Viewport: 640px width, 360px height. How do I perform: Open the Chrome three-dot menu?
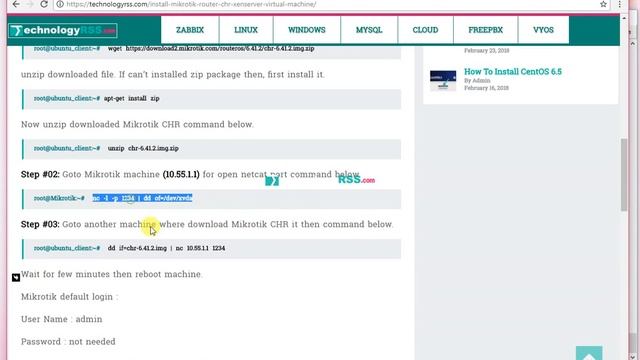620,4
